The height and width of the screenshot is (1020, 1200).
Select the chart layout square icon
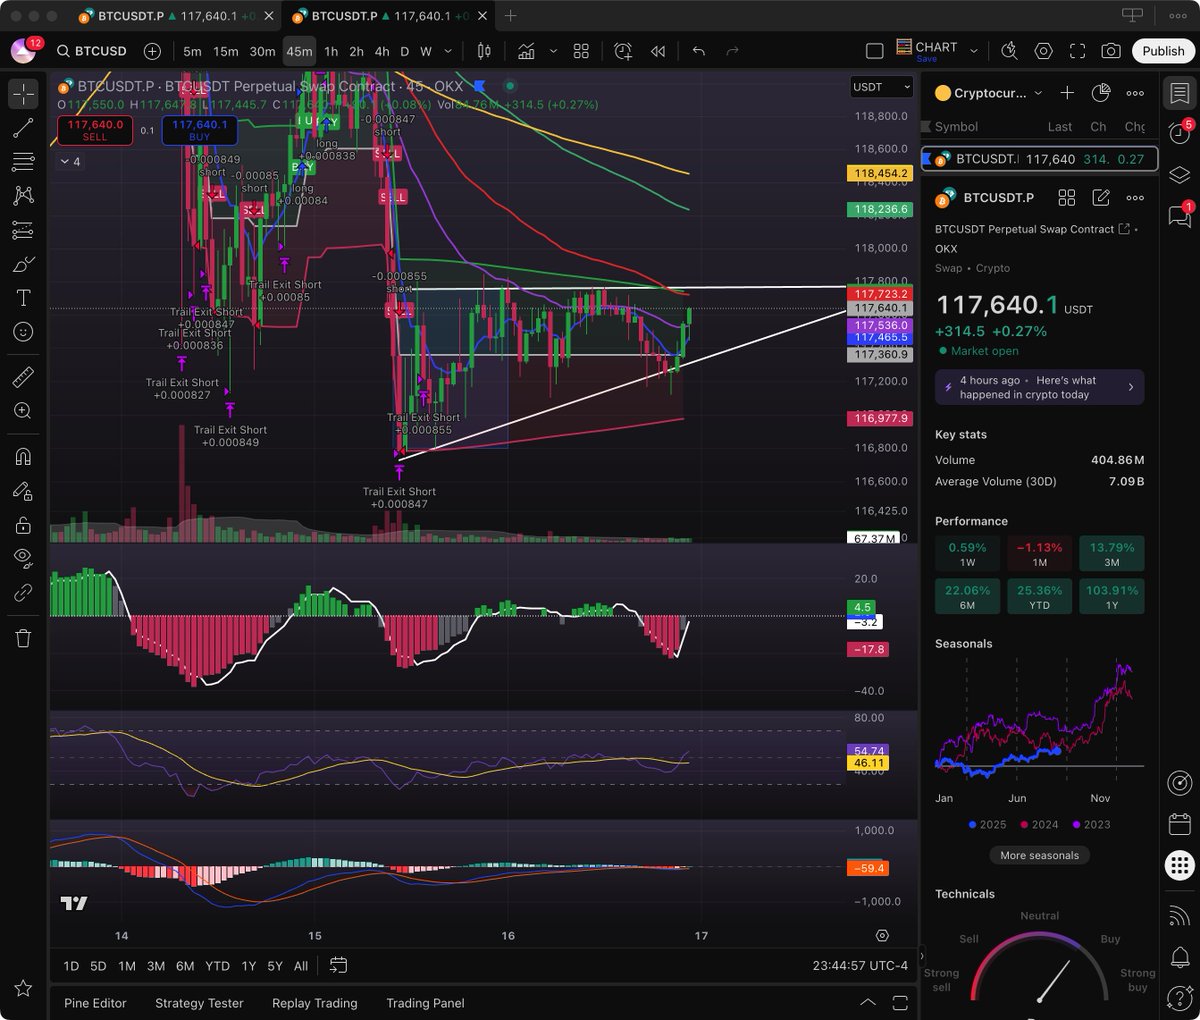874,51
